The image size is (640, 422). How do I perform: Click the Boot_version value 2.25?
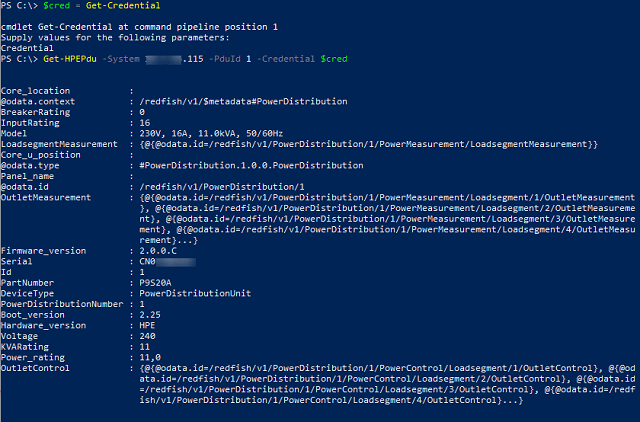pos(150,315)
